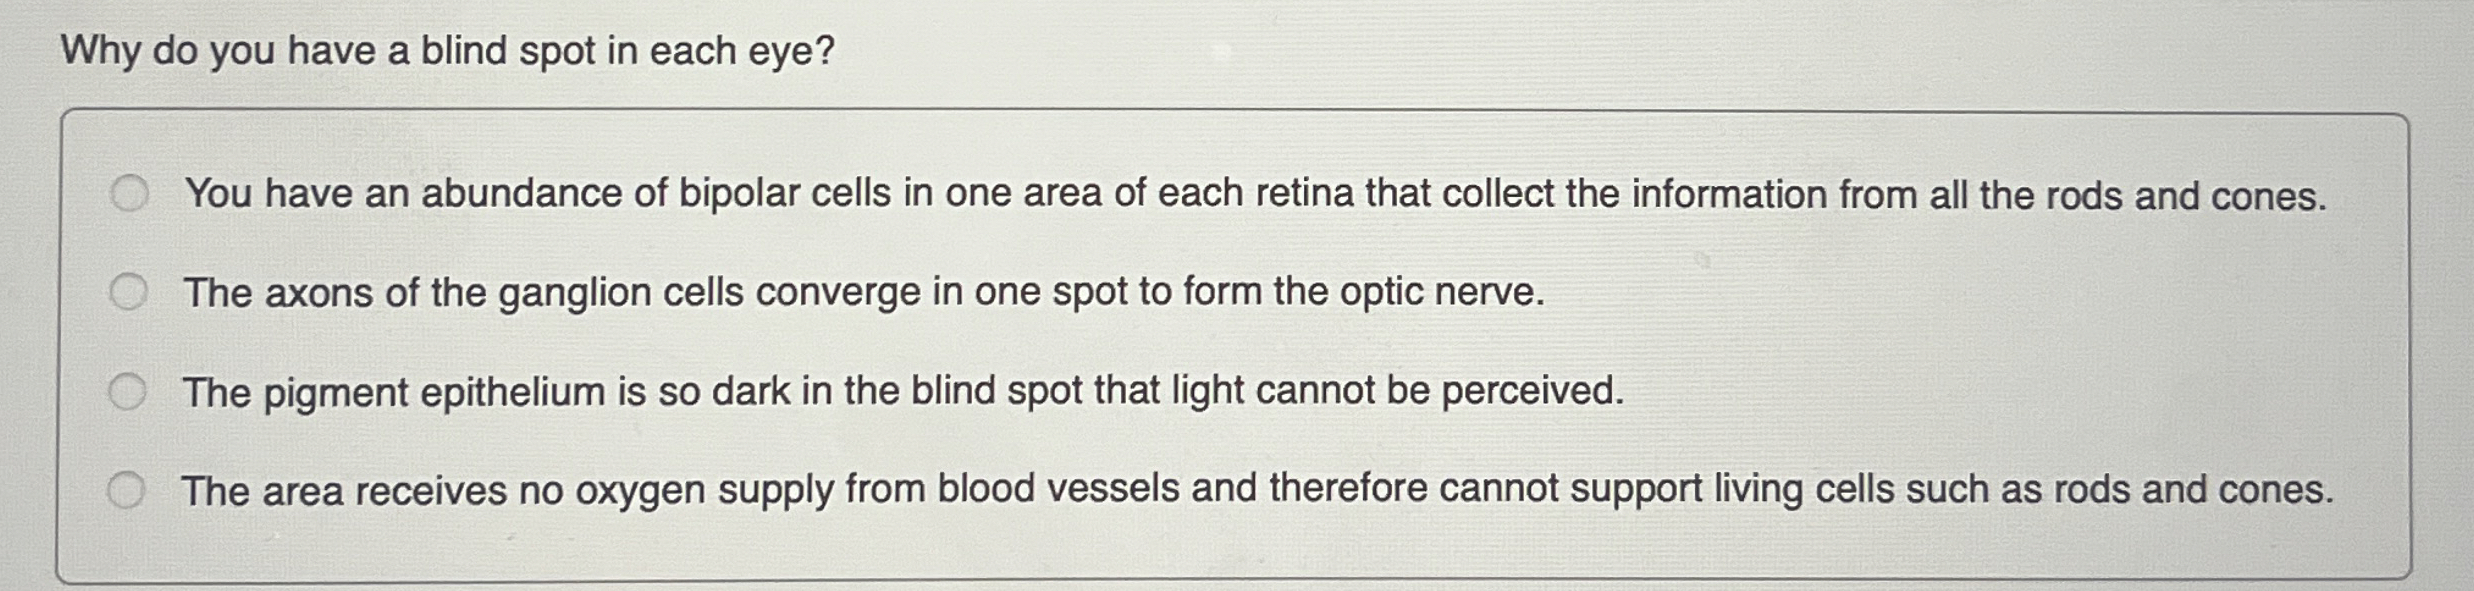
Task: Select the radio button for the oxygen supply answer
Action: [x=128, y=489]
